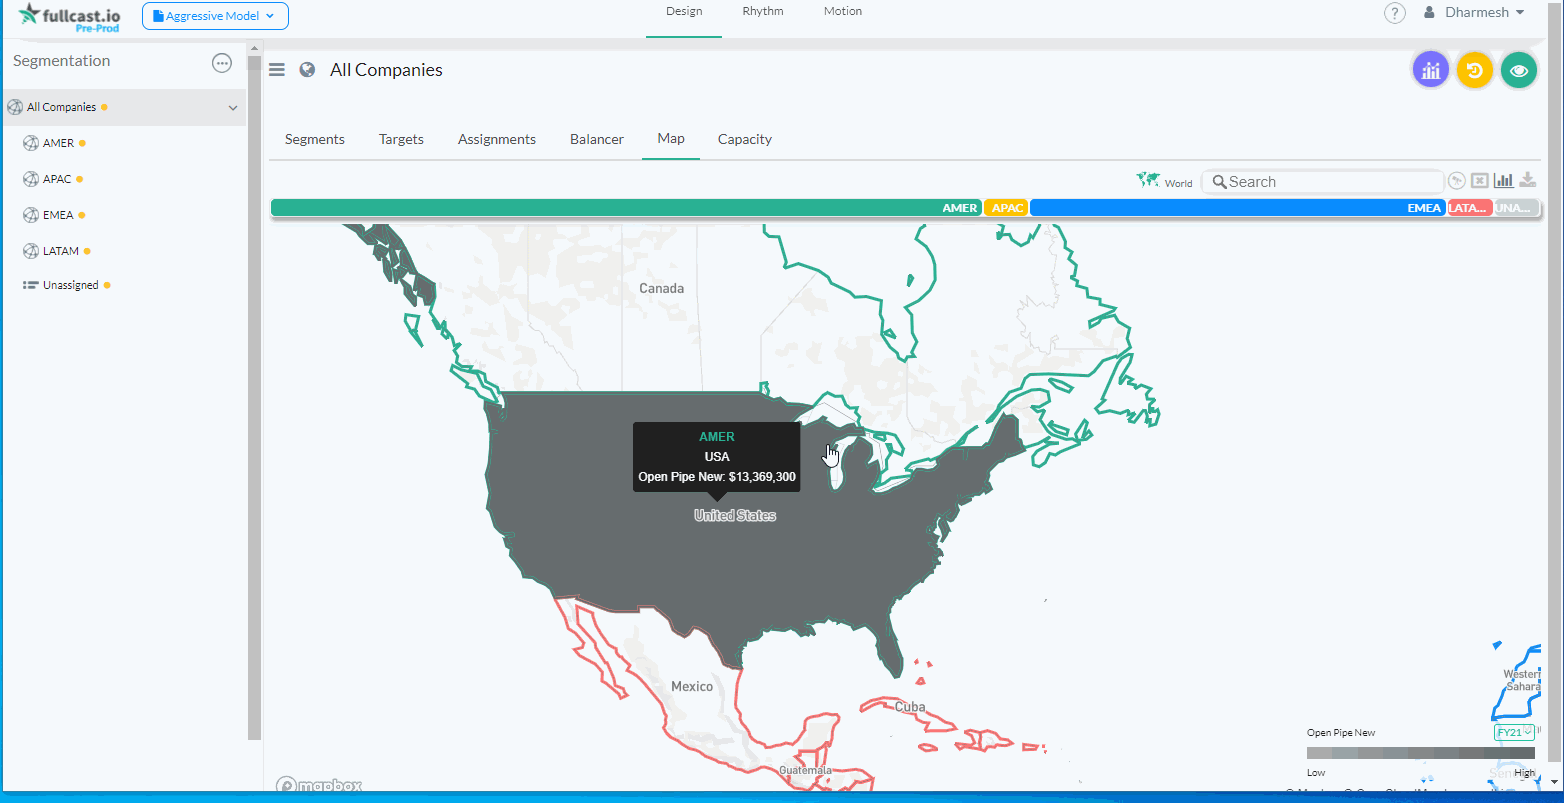Open the Aggressive Model dropdown
Viewport: 1564px width, 803px height.
[x=215, y=16]
